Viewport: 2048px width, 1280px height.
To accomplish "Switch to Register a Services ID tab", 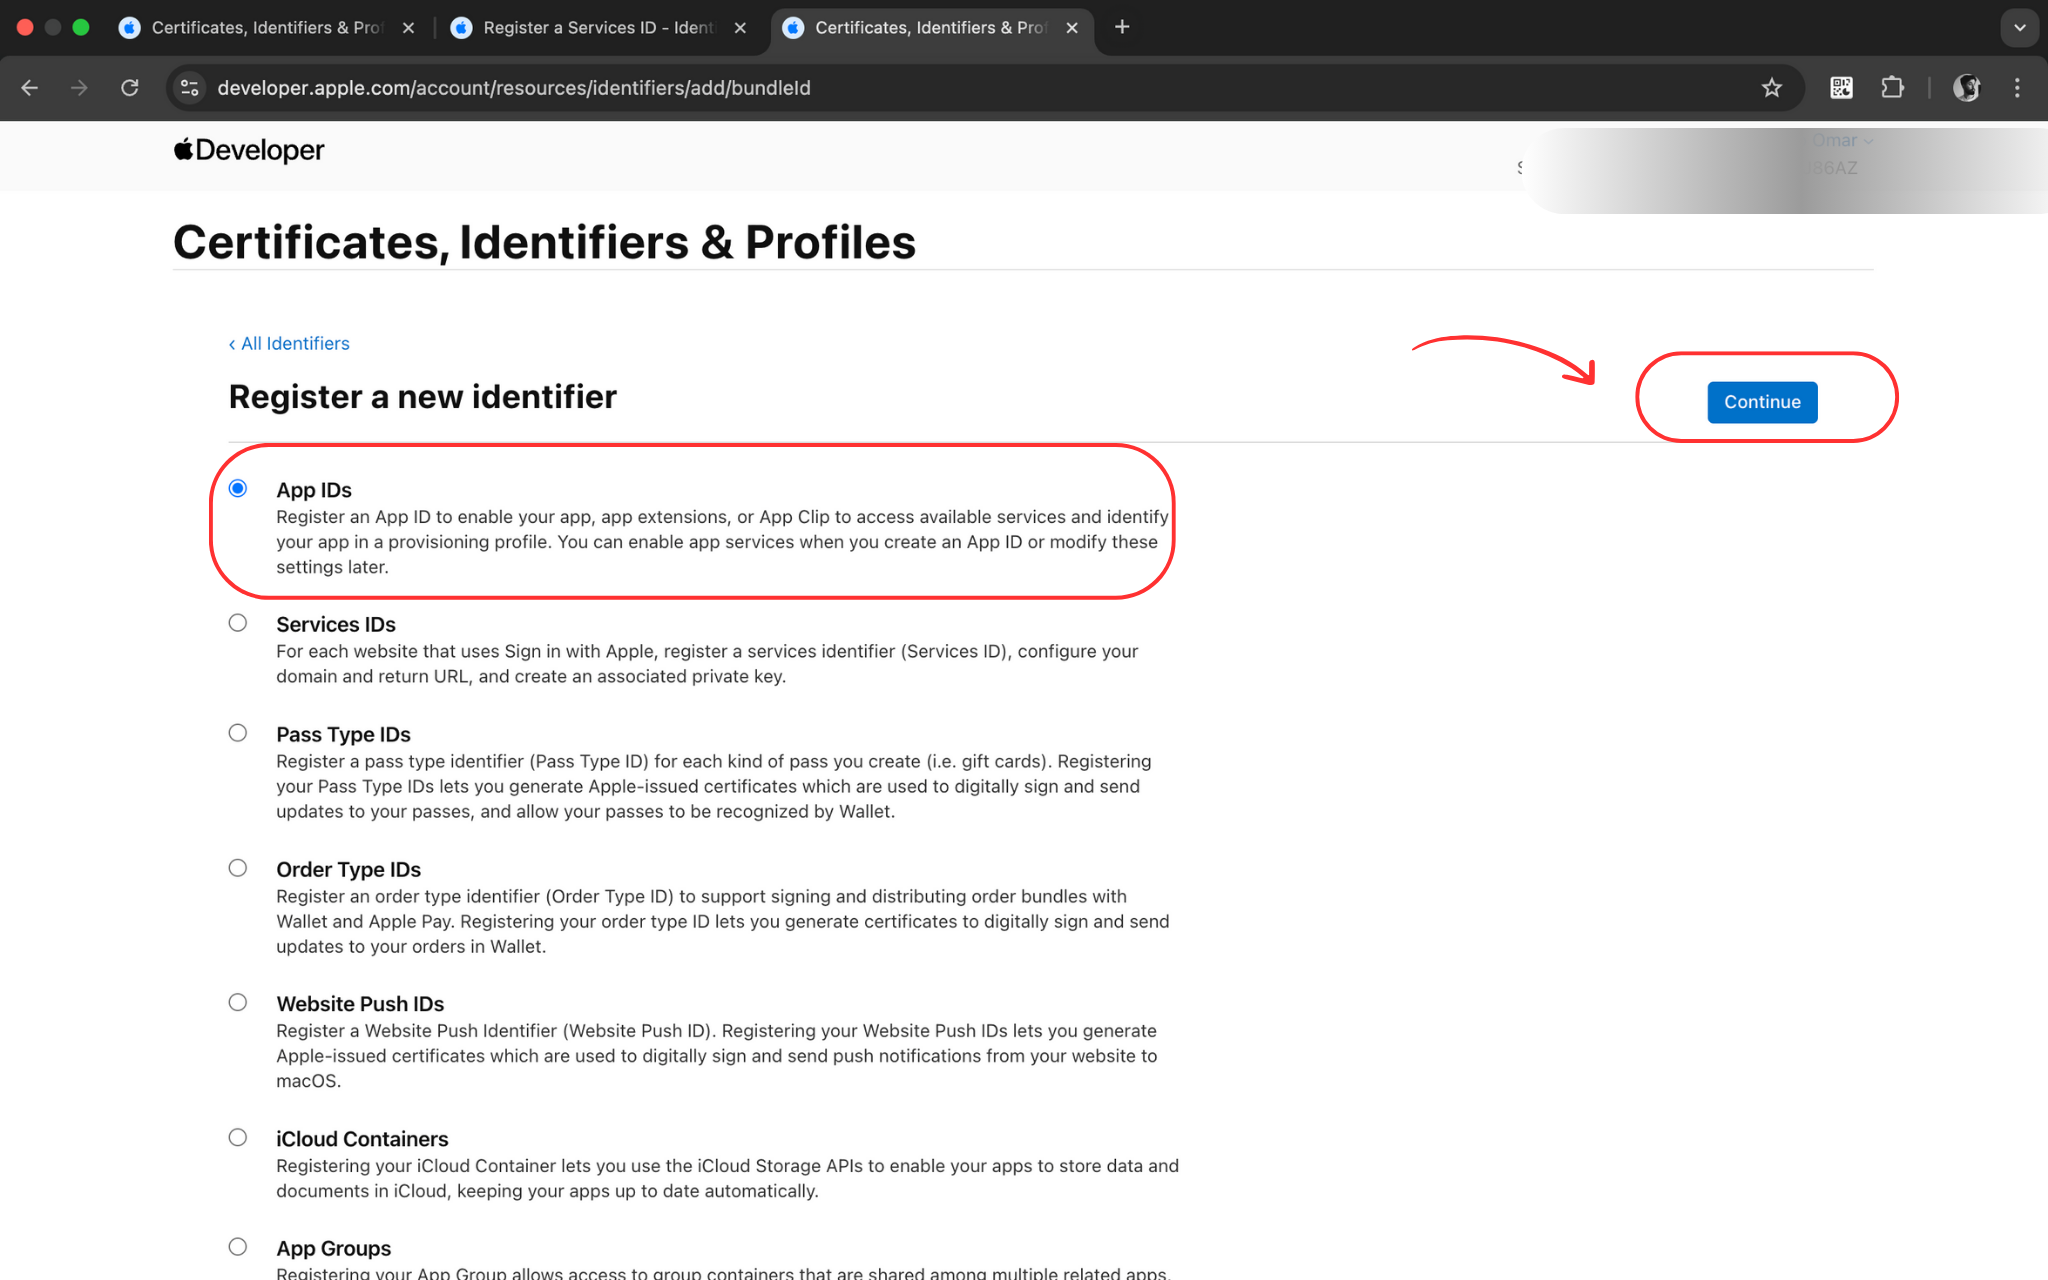I will pos(597,27).
